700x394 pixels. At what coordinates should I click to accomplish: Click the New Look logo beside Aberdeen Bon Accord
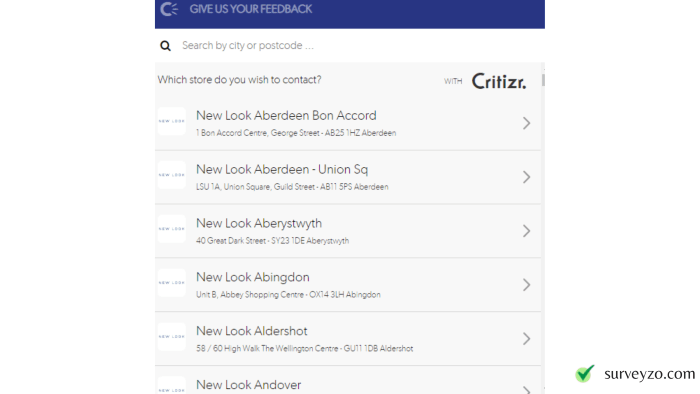171,121
